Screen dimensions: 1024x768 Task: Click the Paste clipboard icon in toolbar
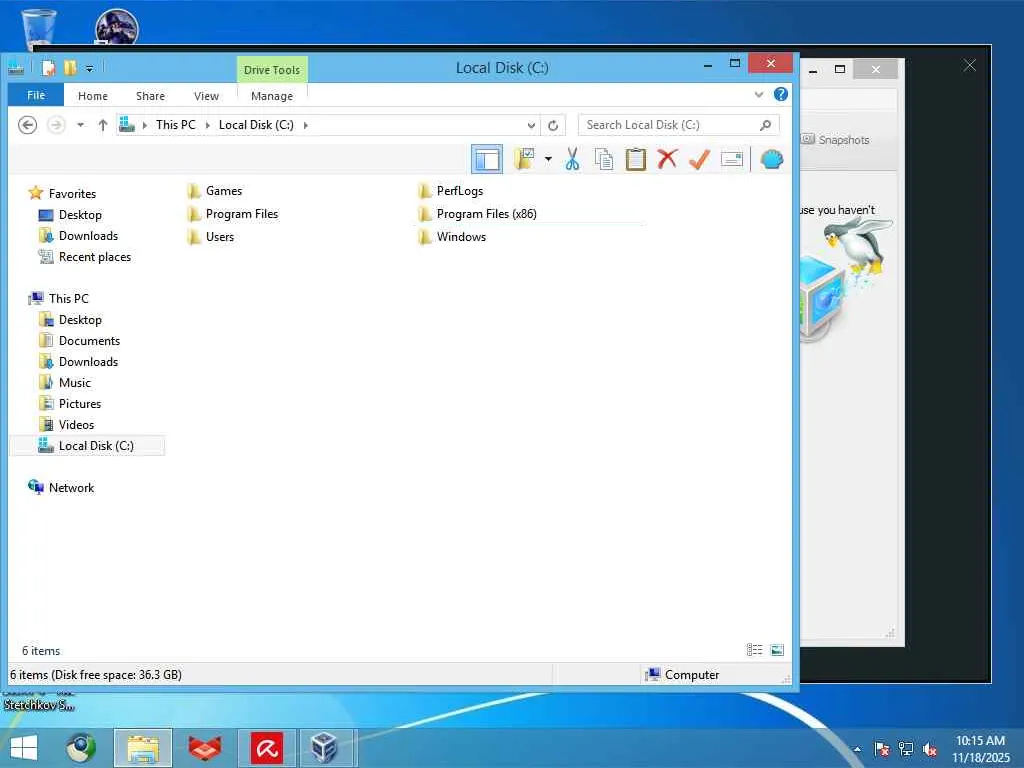pyautogui.click(x=635, y=159)
